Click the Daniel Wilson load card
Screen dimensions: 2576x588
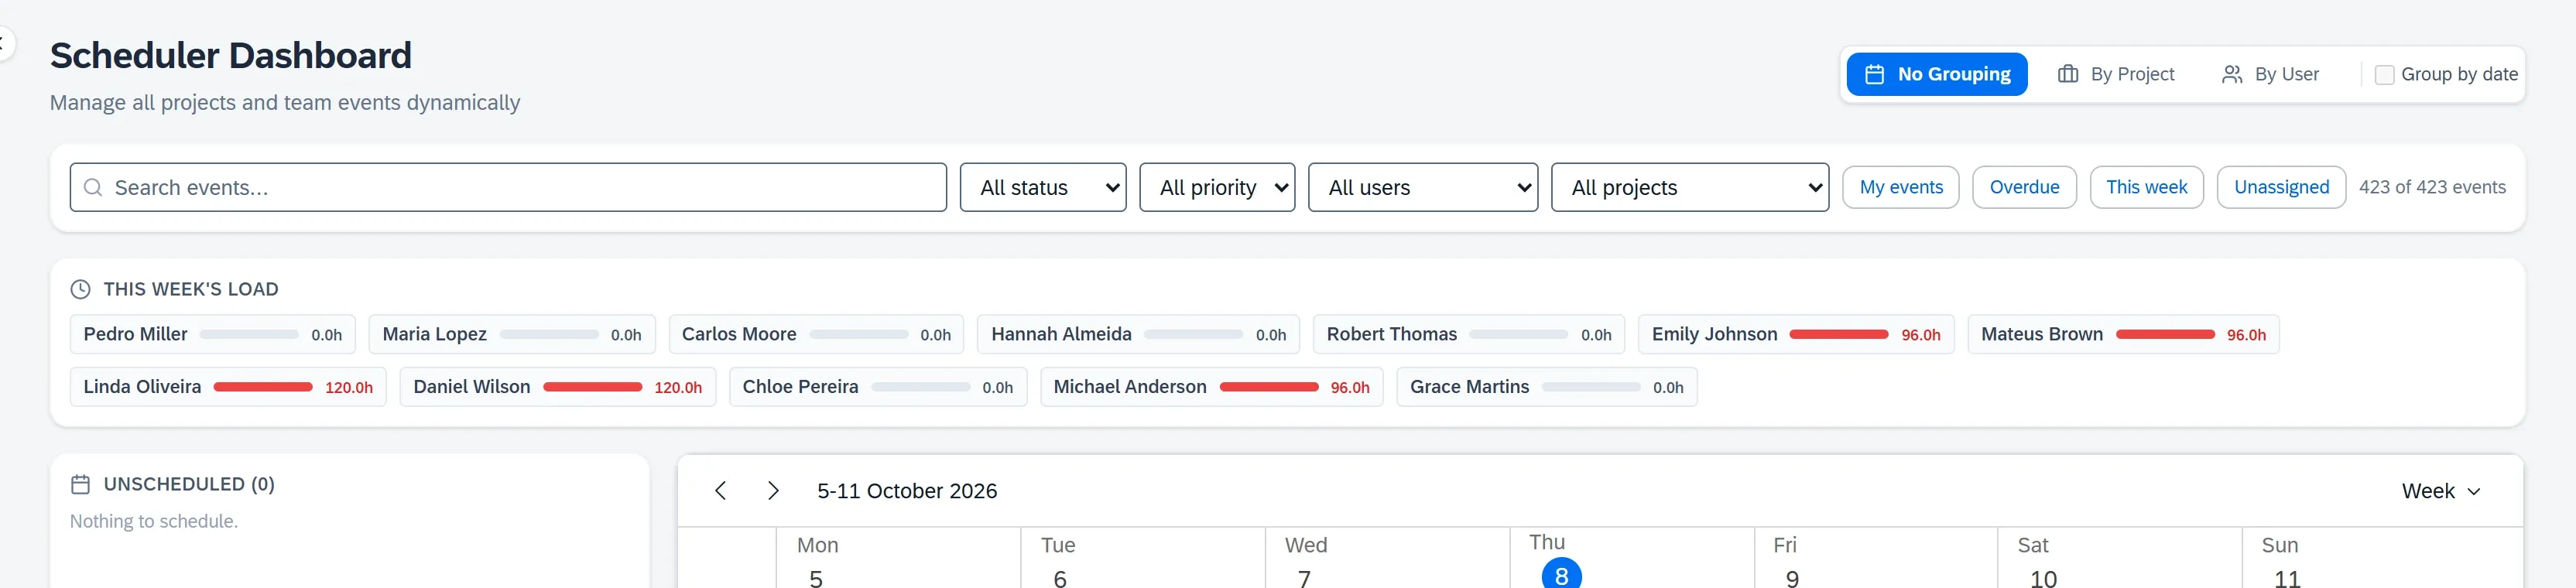click(558, 387)
